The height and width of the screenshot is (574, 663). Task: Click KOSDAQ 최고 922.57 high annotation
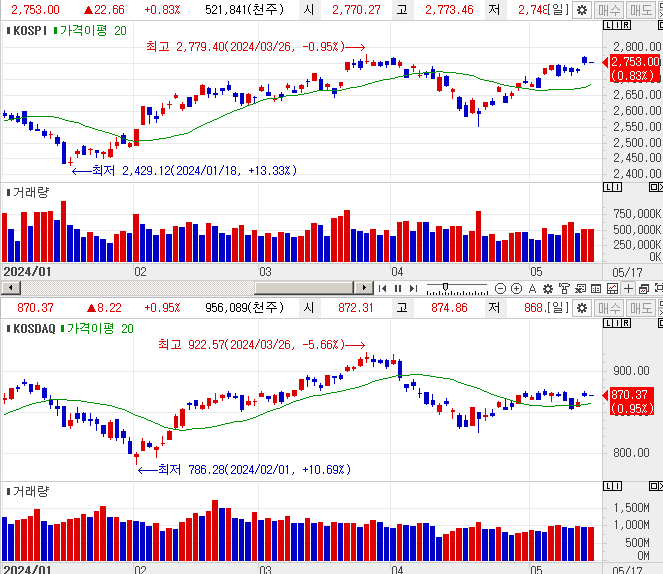261,345
